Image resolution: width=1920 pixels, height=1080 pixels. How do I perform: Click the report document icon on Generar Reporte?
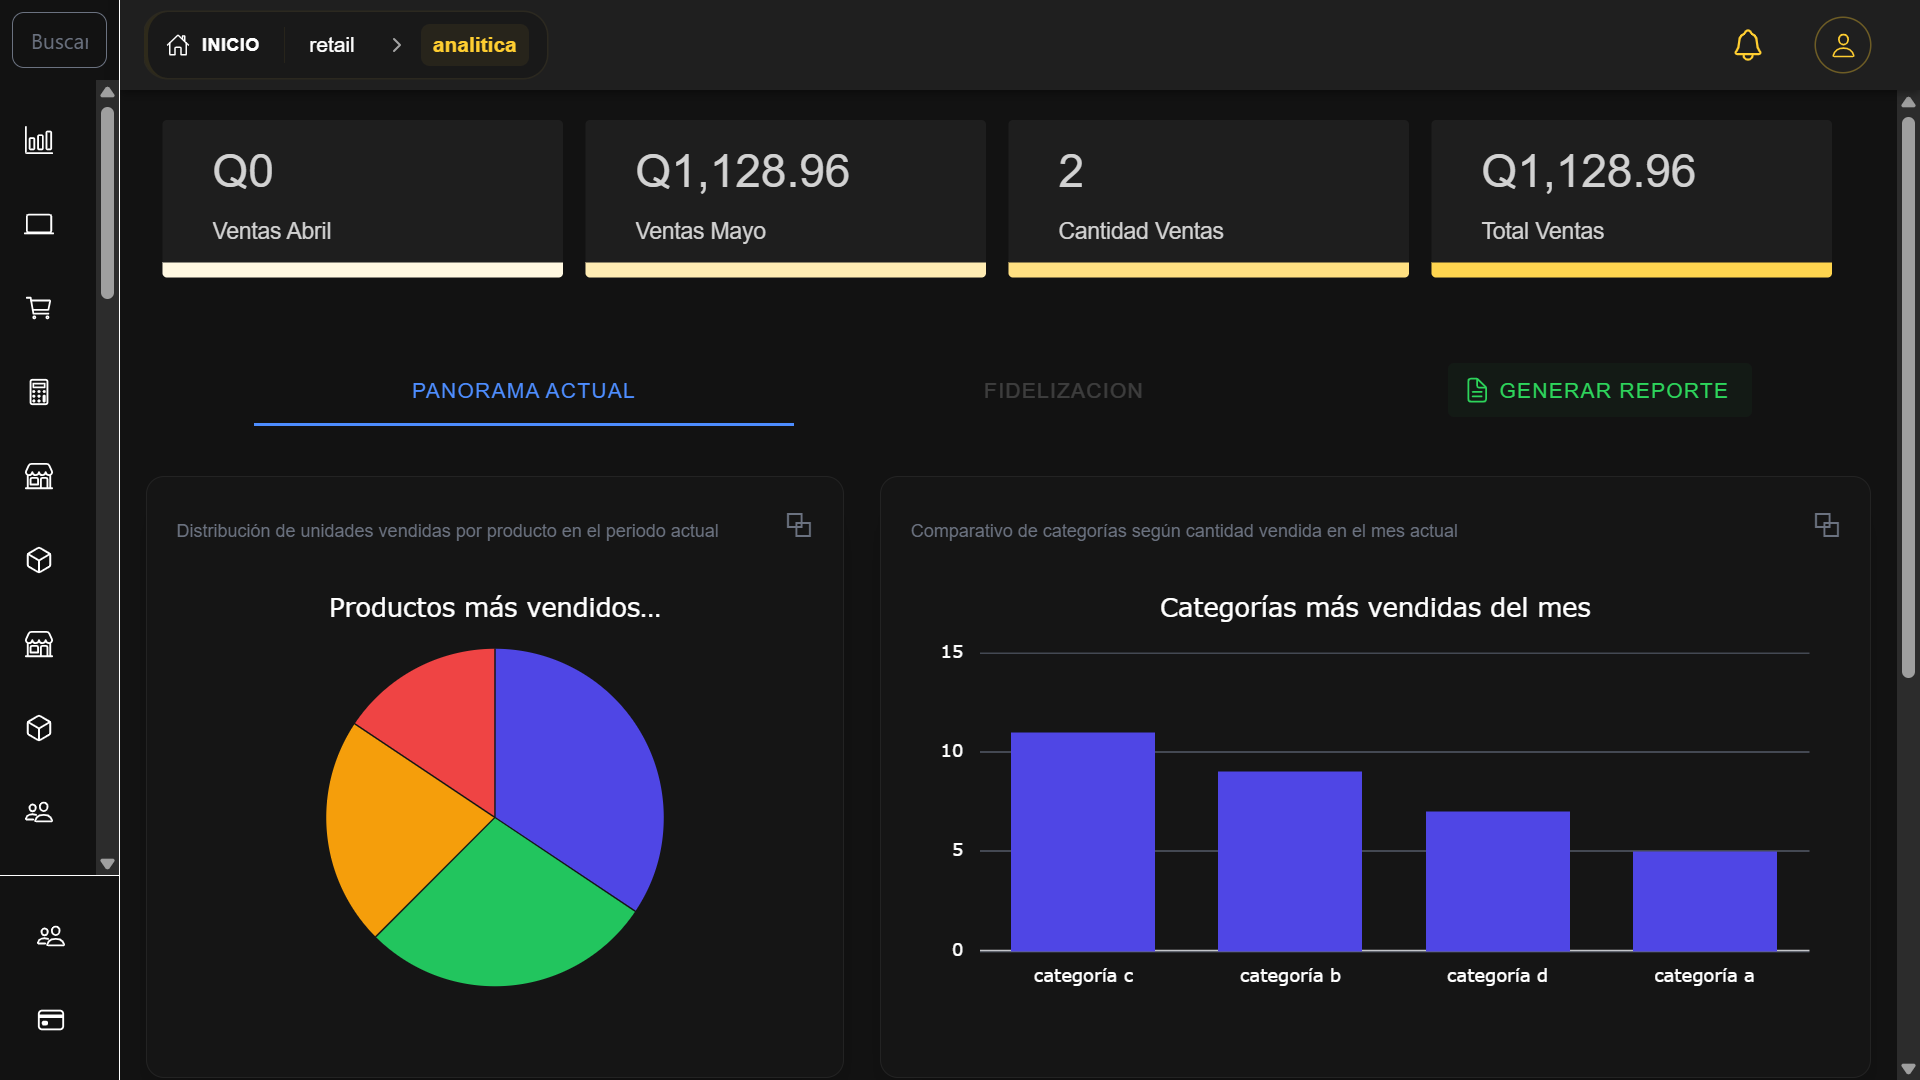click(x=1477, y=390)
